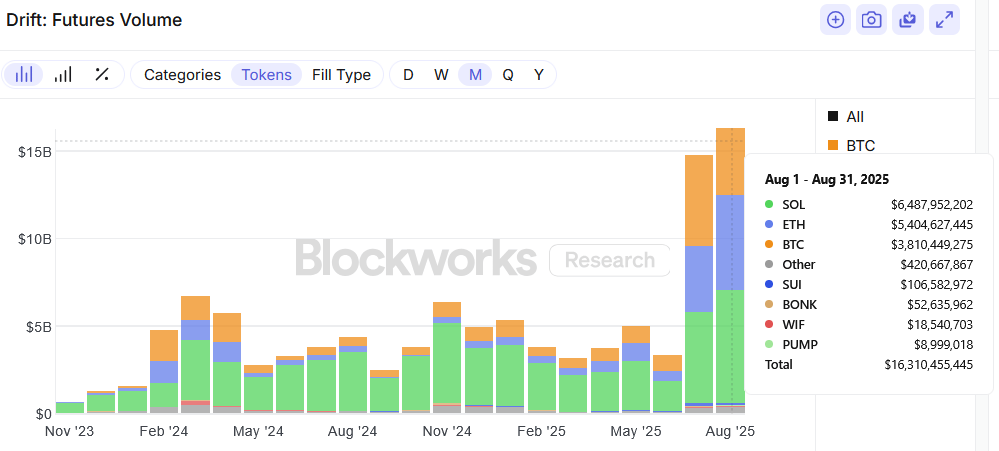Click the Total value $16,310,455,445
999x451 pixels.
(929, 364)
